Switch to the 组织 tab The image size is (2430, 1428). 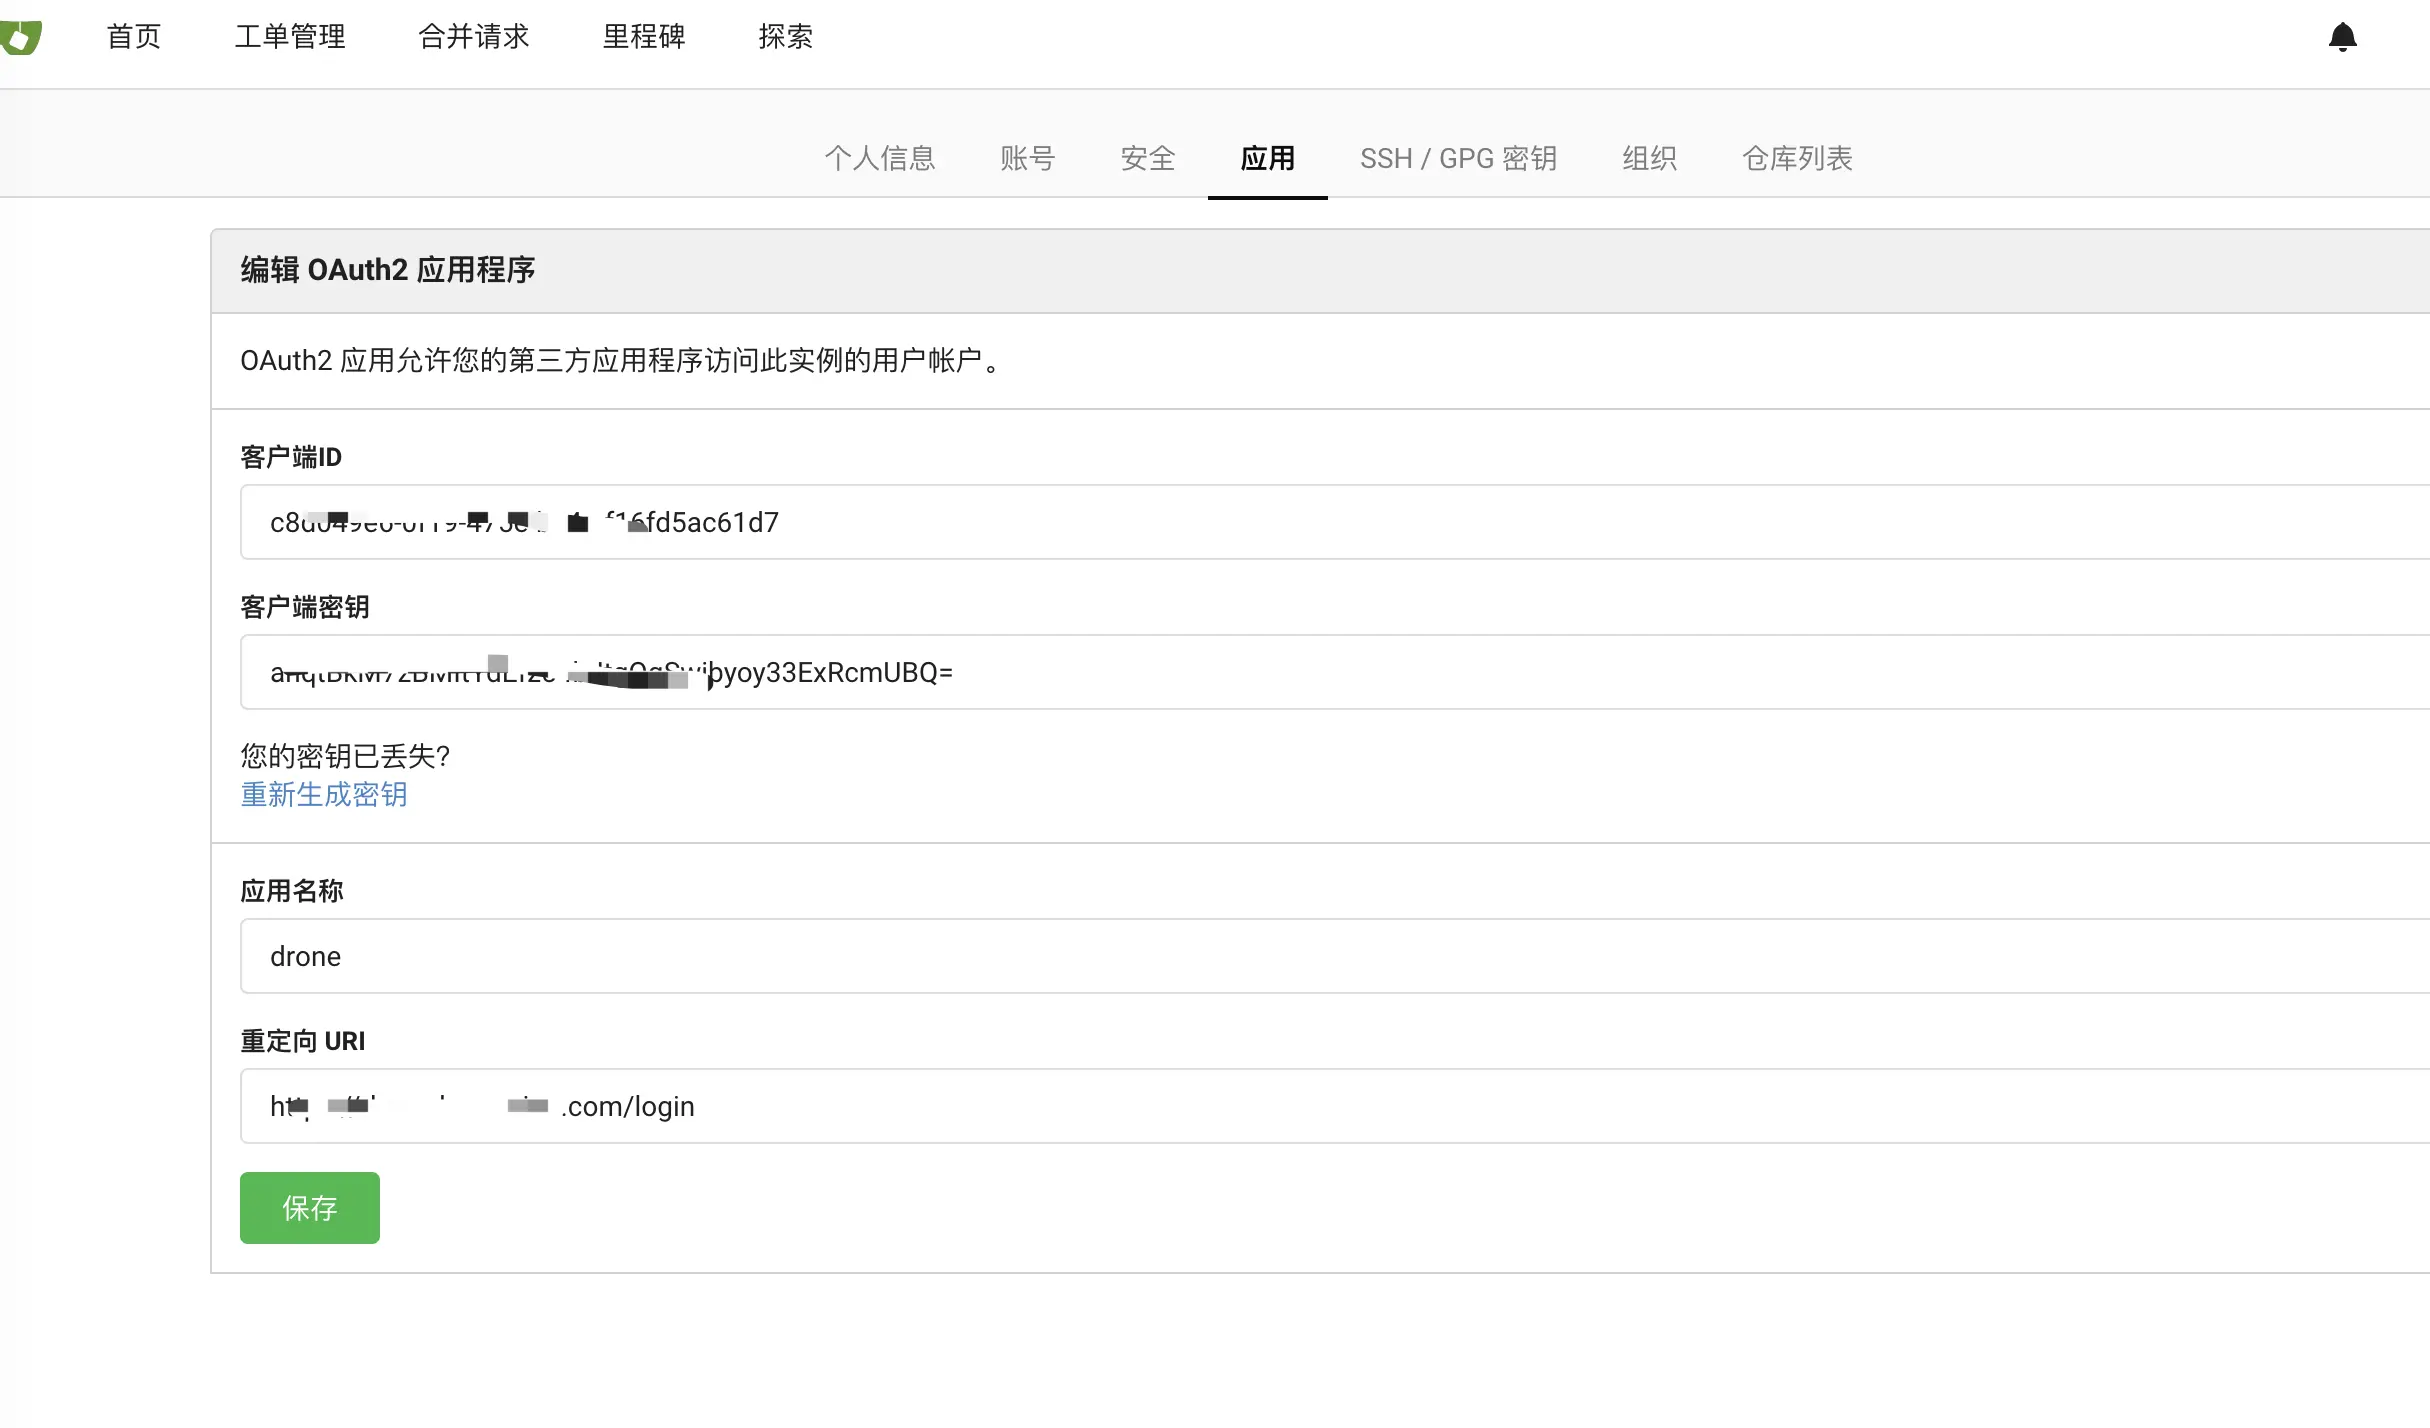tap(1649, 158)
